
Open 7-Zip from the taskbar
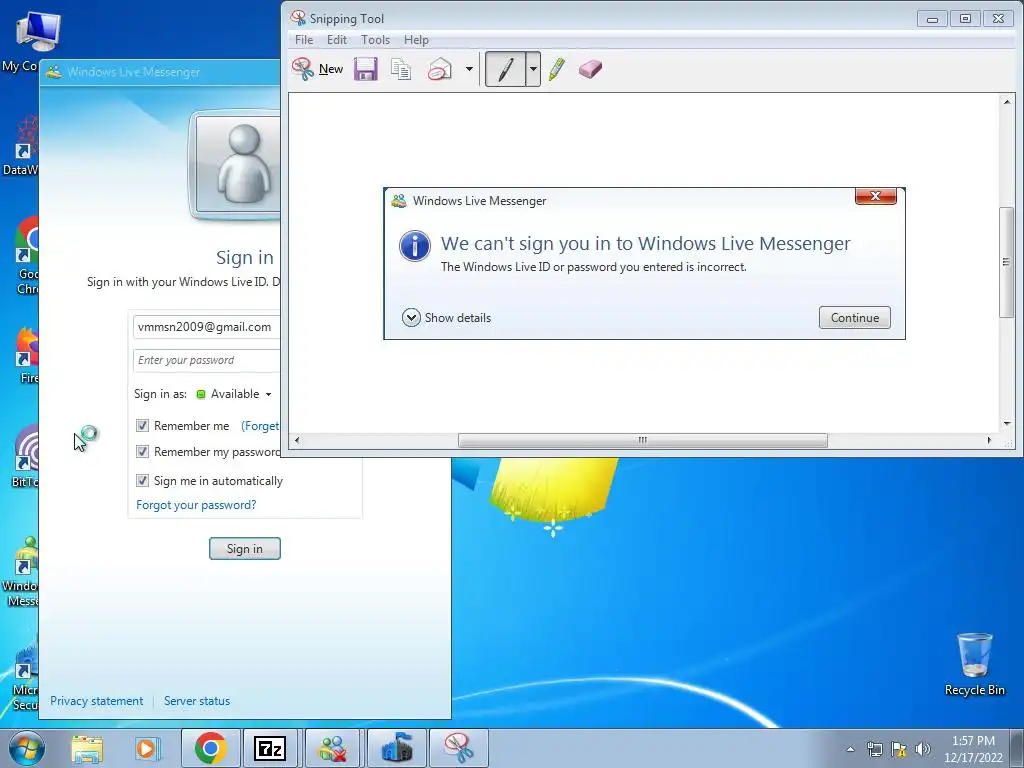click(x=270, y=748)
